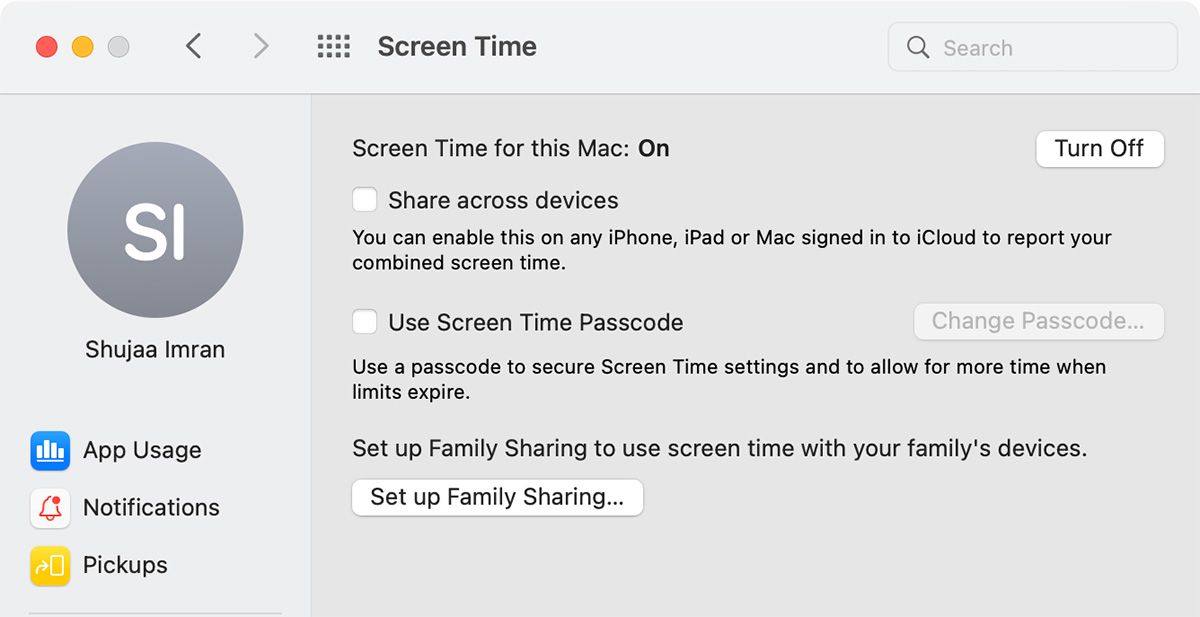The height and width of the screenshot is (617, 1200).
Task: Open the App Usage sidebar section
Action: click(x=142, y=450)
